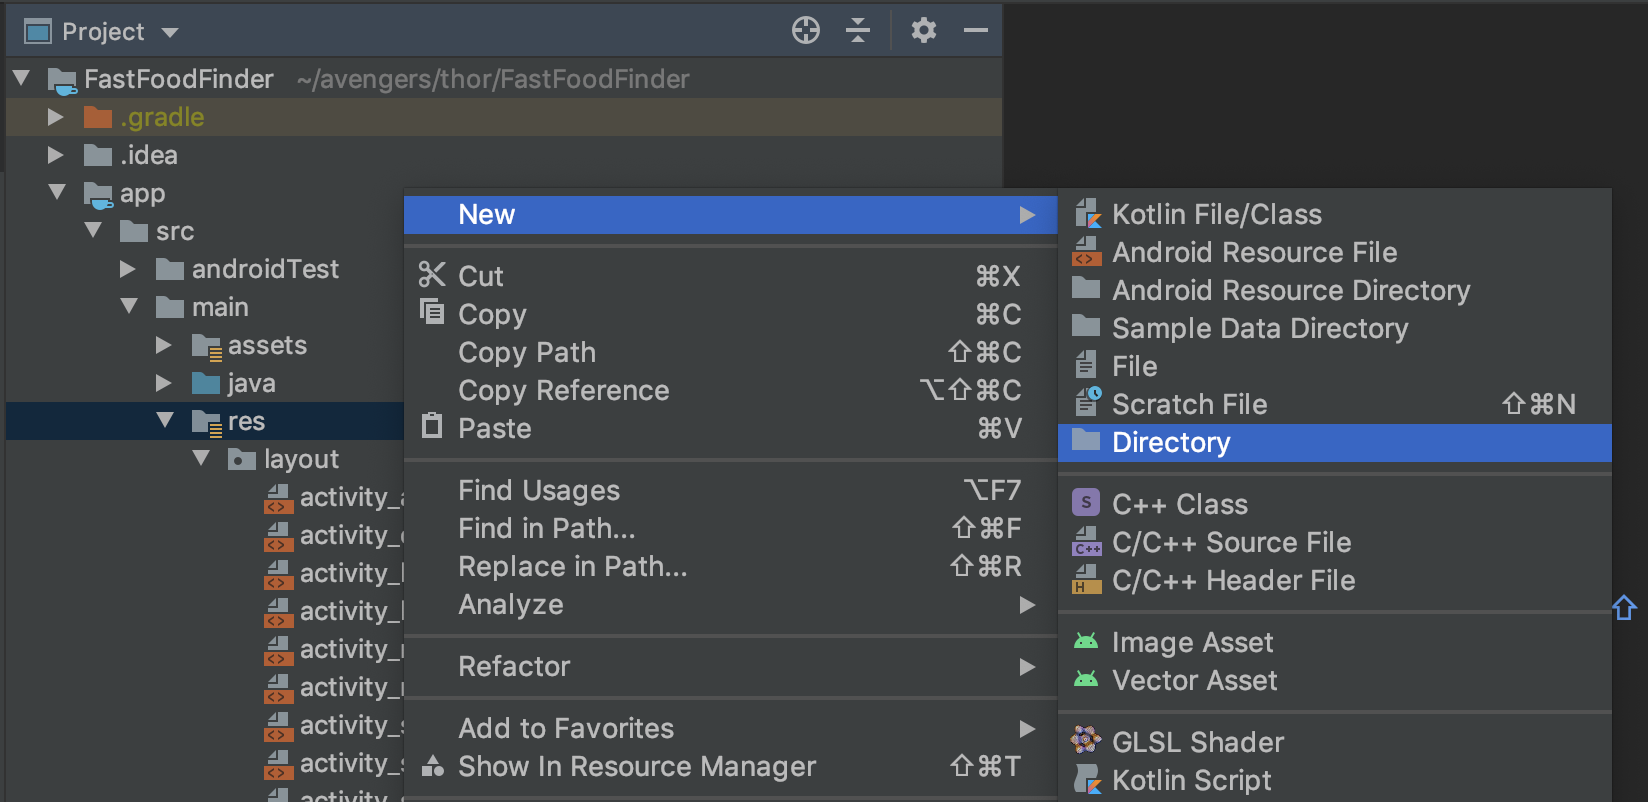Click the layout folder icon
Screen dimensions: 1648x802
point(242,459)
